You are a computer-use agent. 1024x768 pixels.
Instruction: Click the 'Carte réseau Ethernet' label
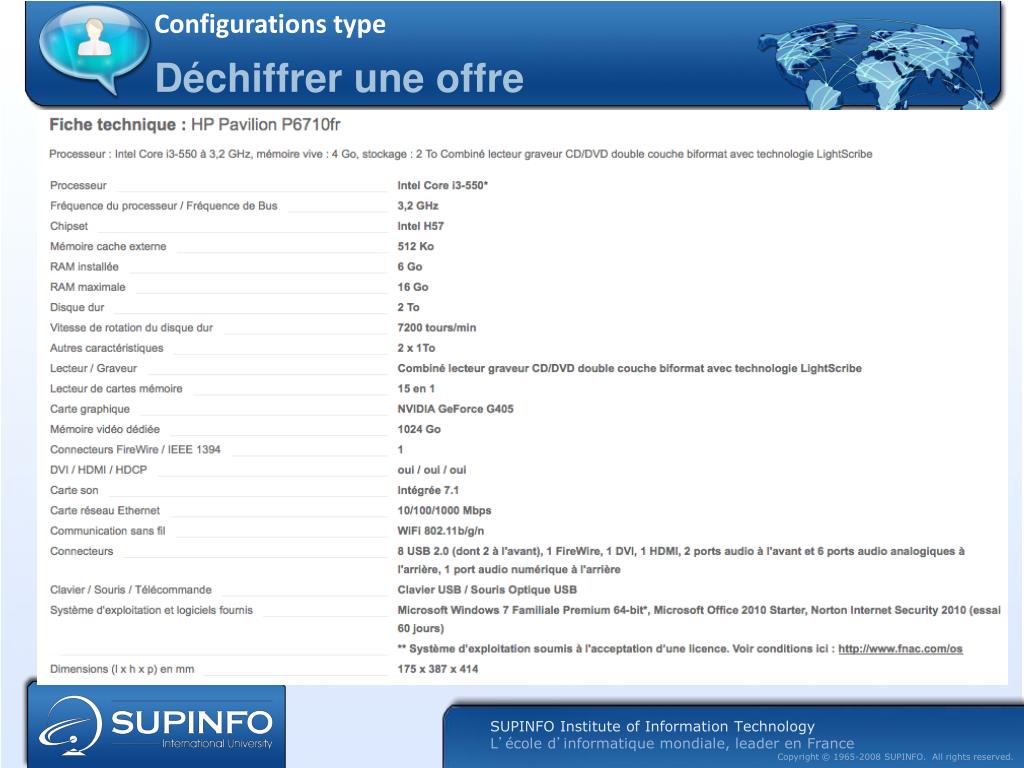click(104, 510)
